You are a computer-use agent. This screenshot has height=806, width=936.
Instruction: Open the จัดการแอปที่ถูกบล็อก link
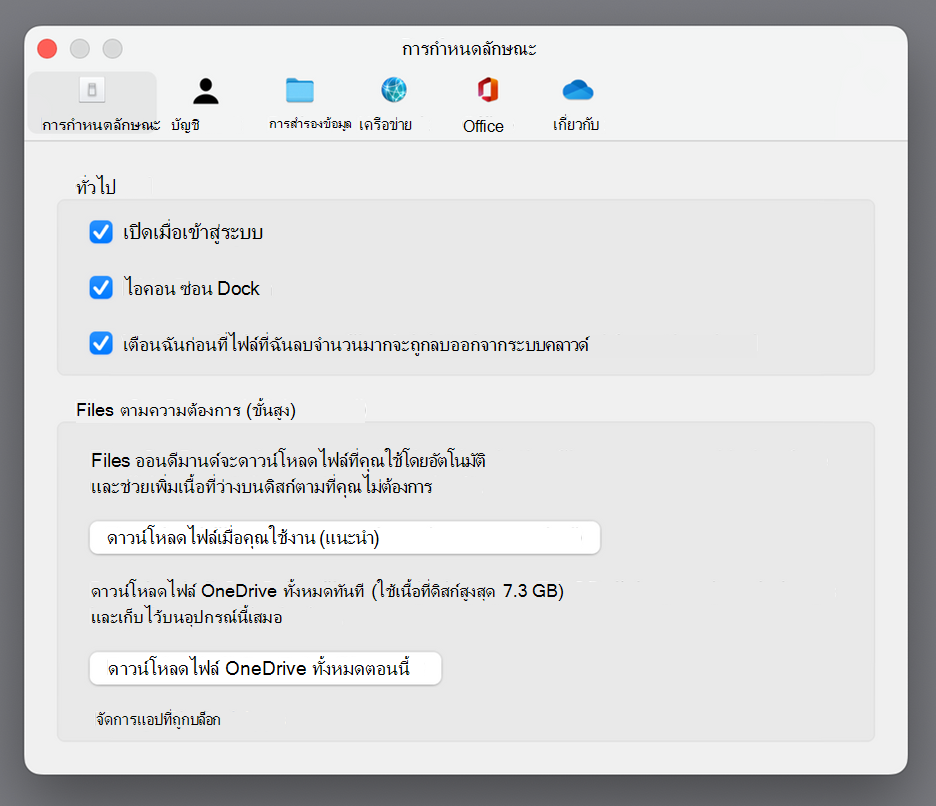[x=158, y=719]
